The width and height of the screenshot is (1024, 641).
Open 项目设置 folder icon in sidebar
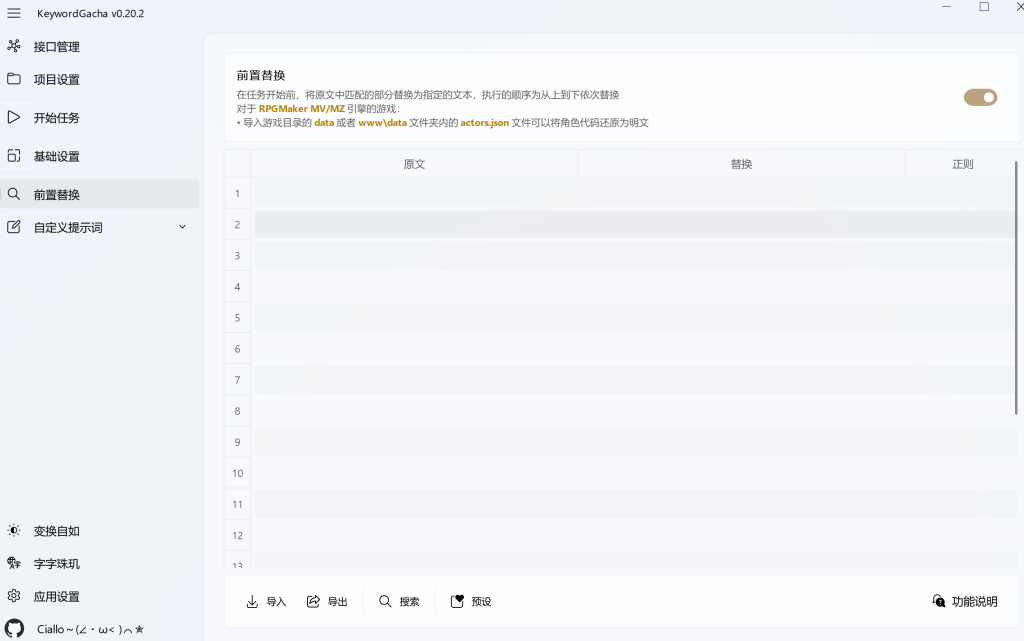coord(14,79)
